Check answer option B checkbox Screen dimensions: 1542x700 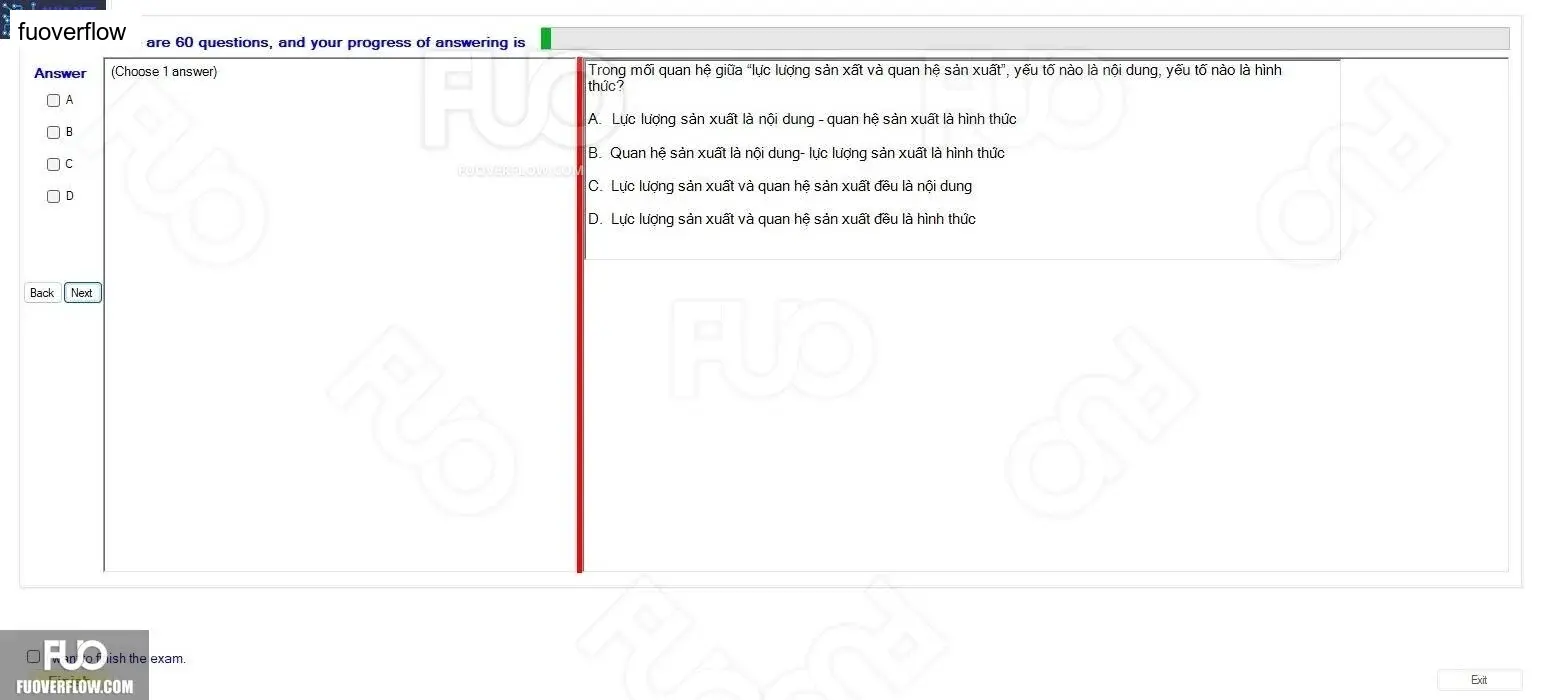54,132
